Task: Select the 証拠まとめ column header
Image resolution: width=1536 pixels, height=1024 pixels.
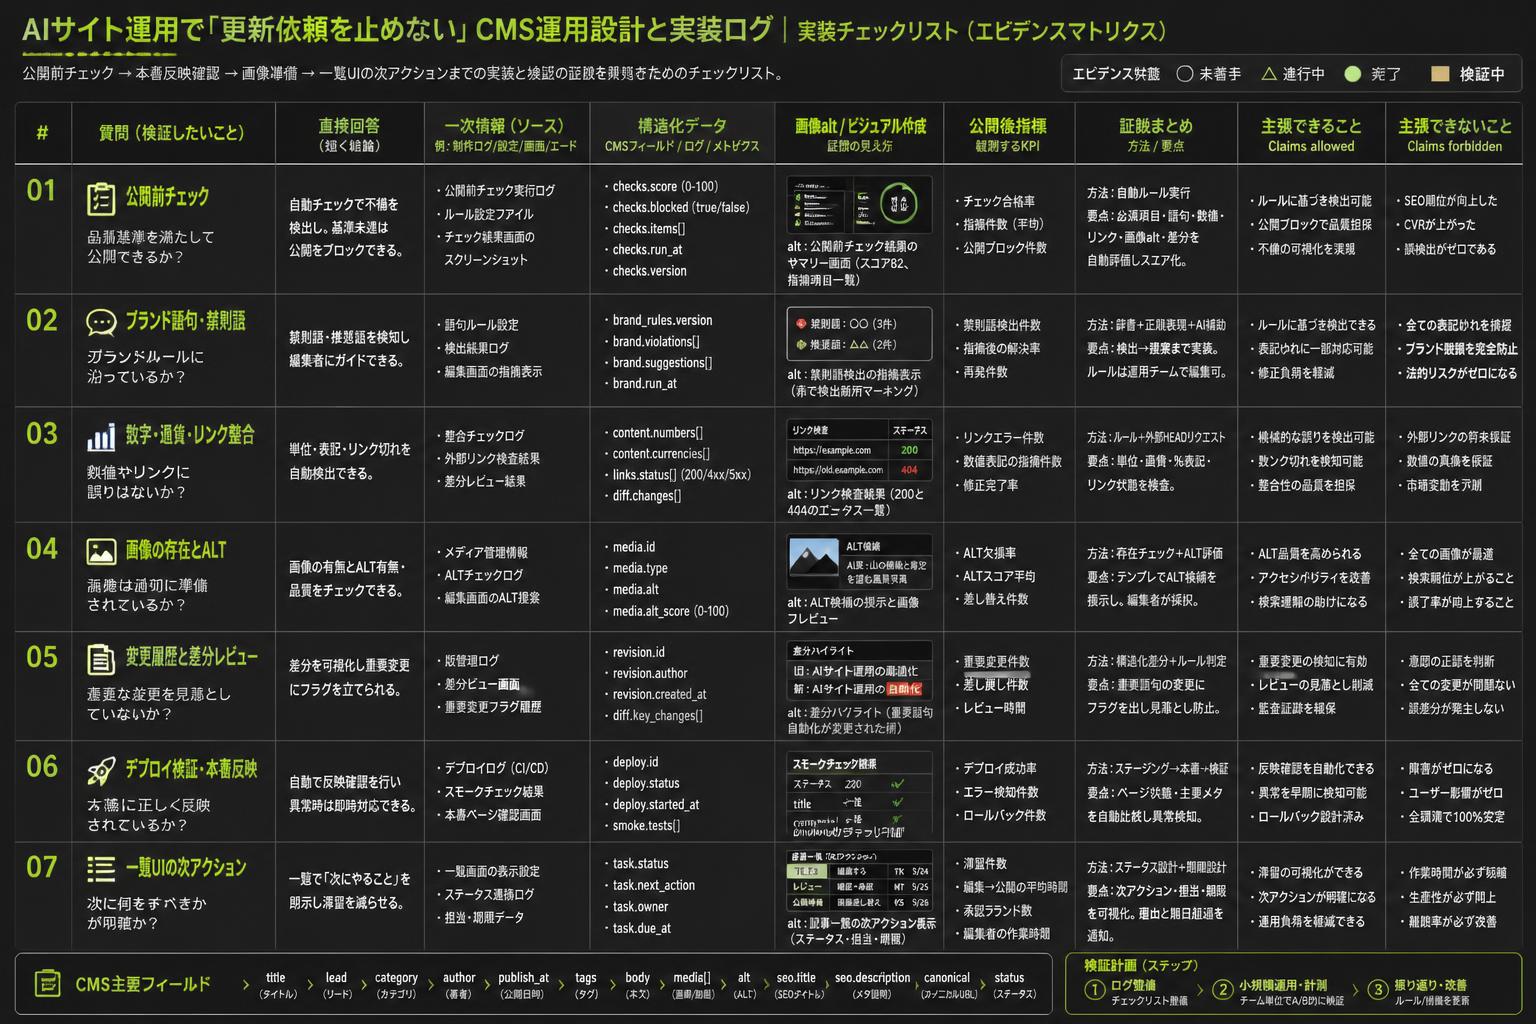Action: [x=1155, y=133]
